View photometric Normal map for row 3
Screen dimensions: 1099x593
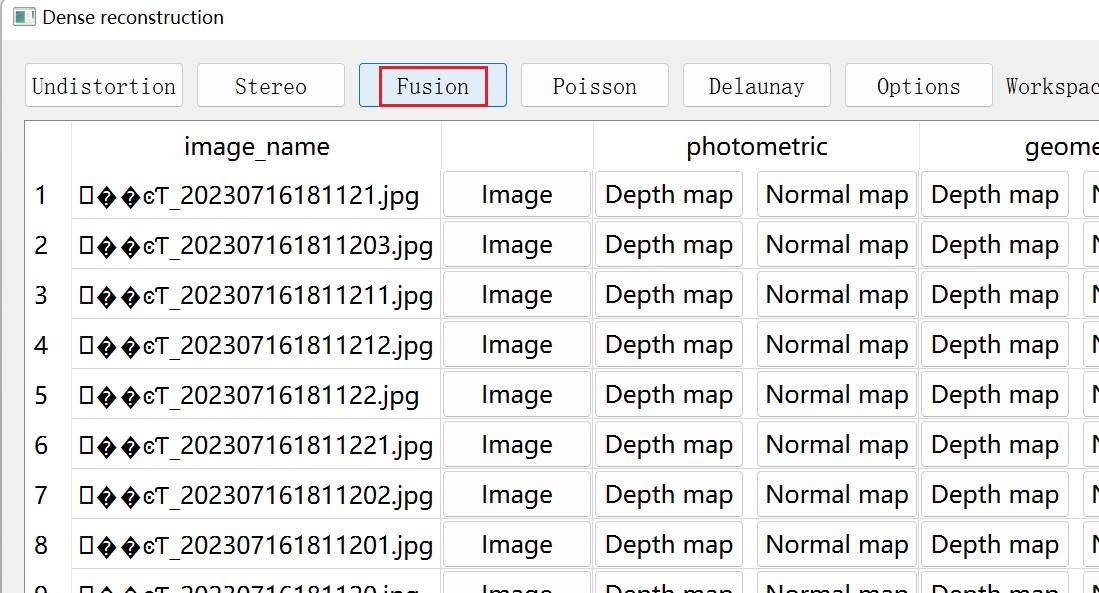837,294
